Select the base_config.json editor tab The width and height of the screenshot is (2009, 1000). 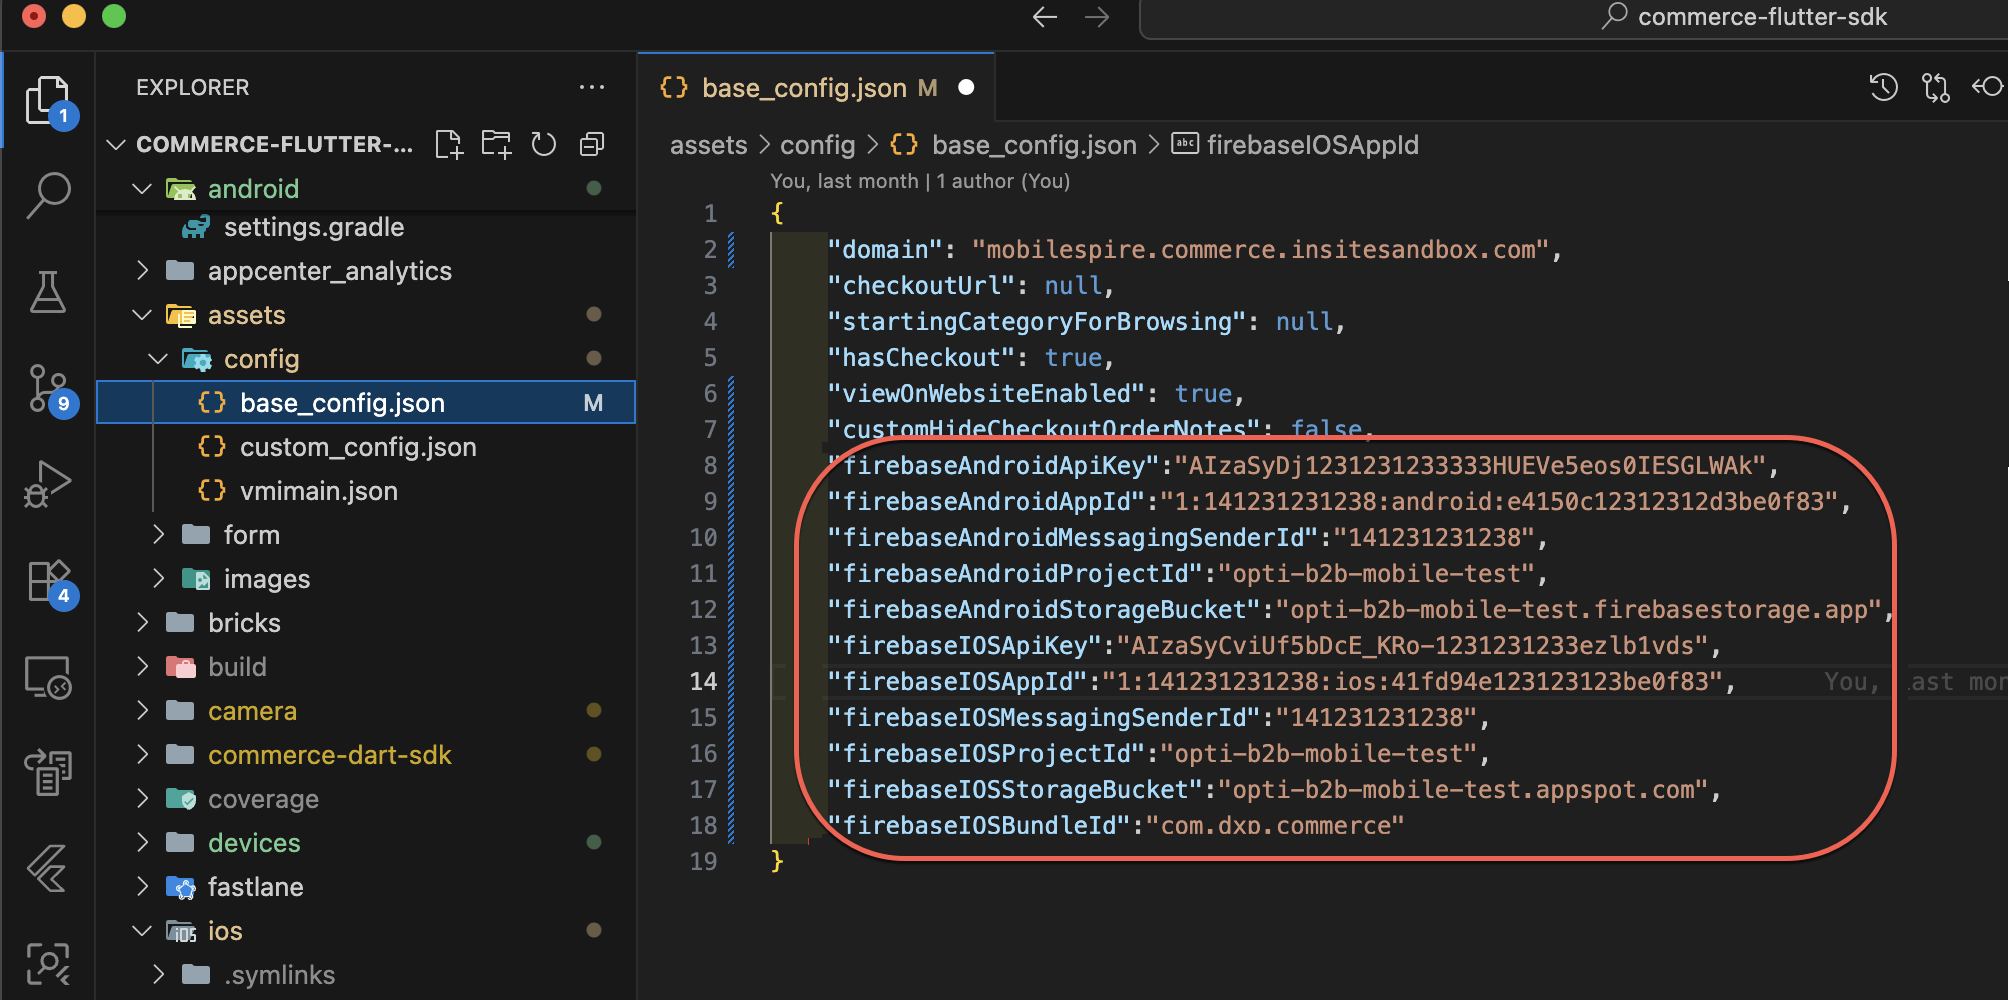pos(816,88)
